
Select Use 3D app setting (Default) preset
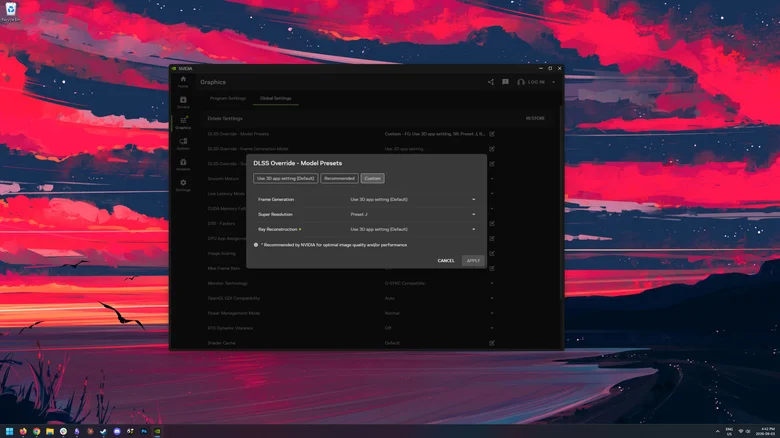coord(286,178)
